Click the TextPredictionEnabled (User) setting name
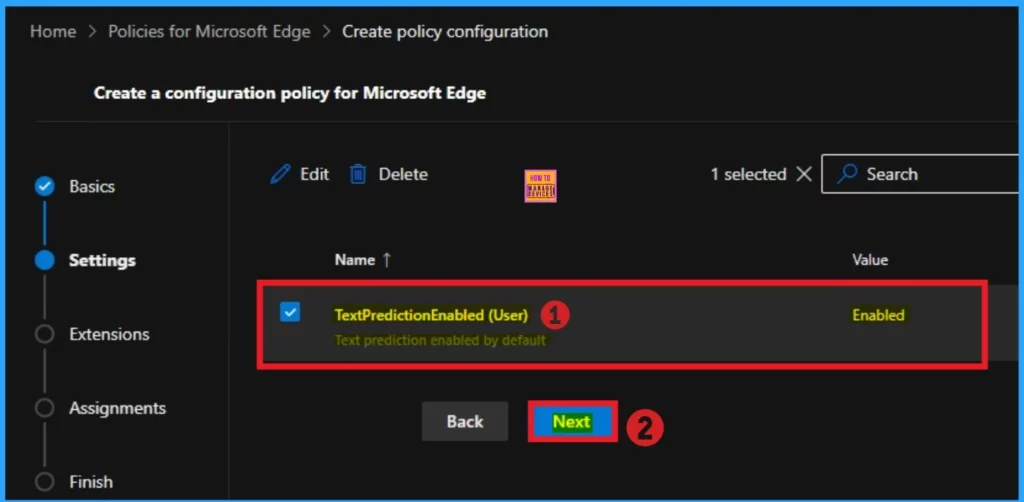The width and height of the screenshot is (1024, 502). point(431,315)
